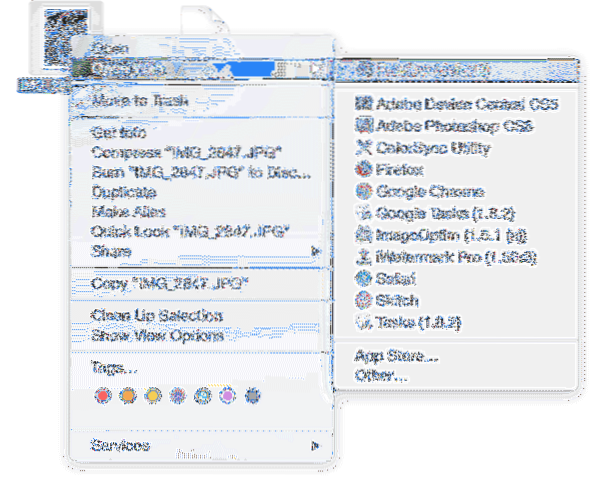Apply the red tag color
The width and height of the screenshot is (598, 489).
click(x=103, y=396)
